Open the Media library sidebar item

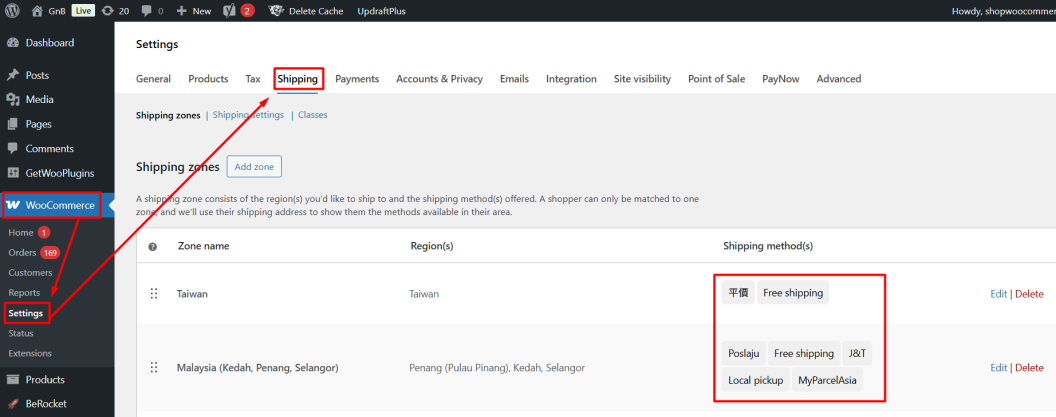coord(39,99)
